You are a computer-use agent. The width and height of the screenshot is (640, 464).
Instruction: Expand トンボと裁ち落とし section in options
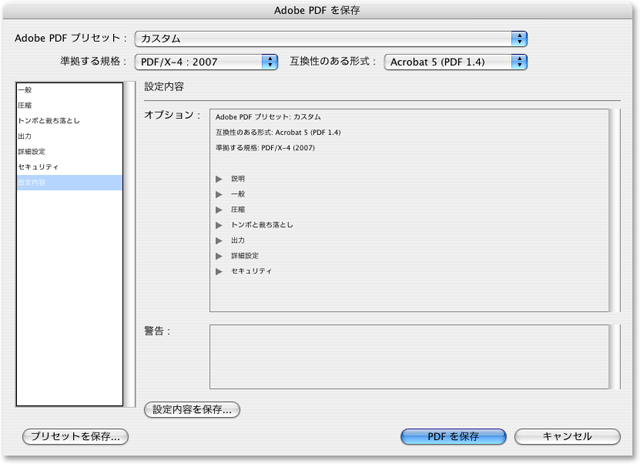pos(218,225)
